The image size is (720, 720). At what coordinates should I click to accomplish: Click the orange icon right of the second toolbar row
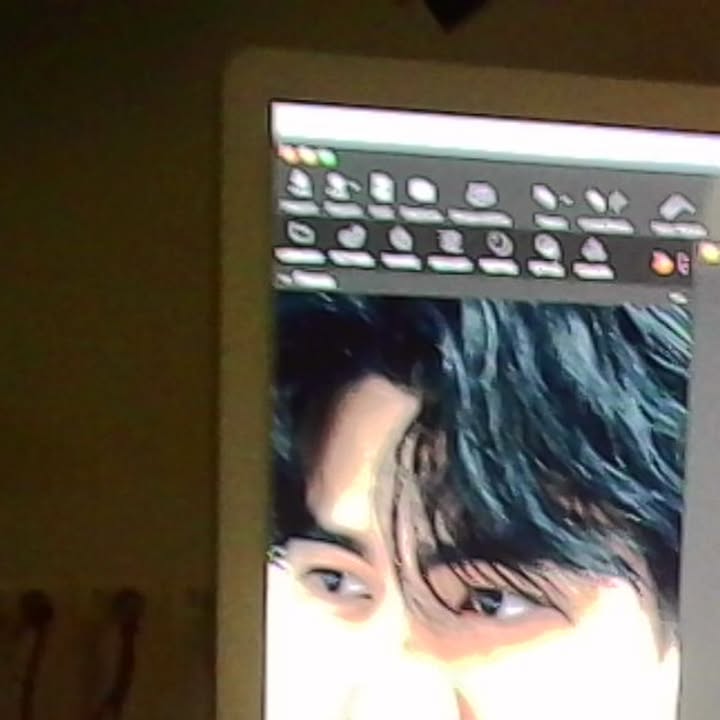pyautogui.click(x=663, y=263)
